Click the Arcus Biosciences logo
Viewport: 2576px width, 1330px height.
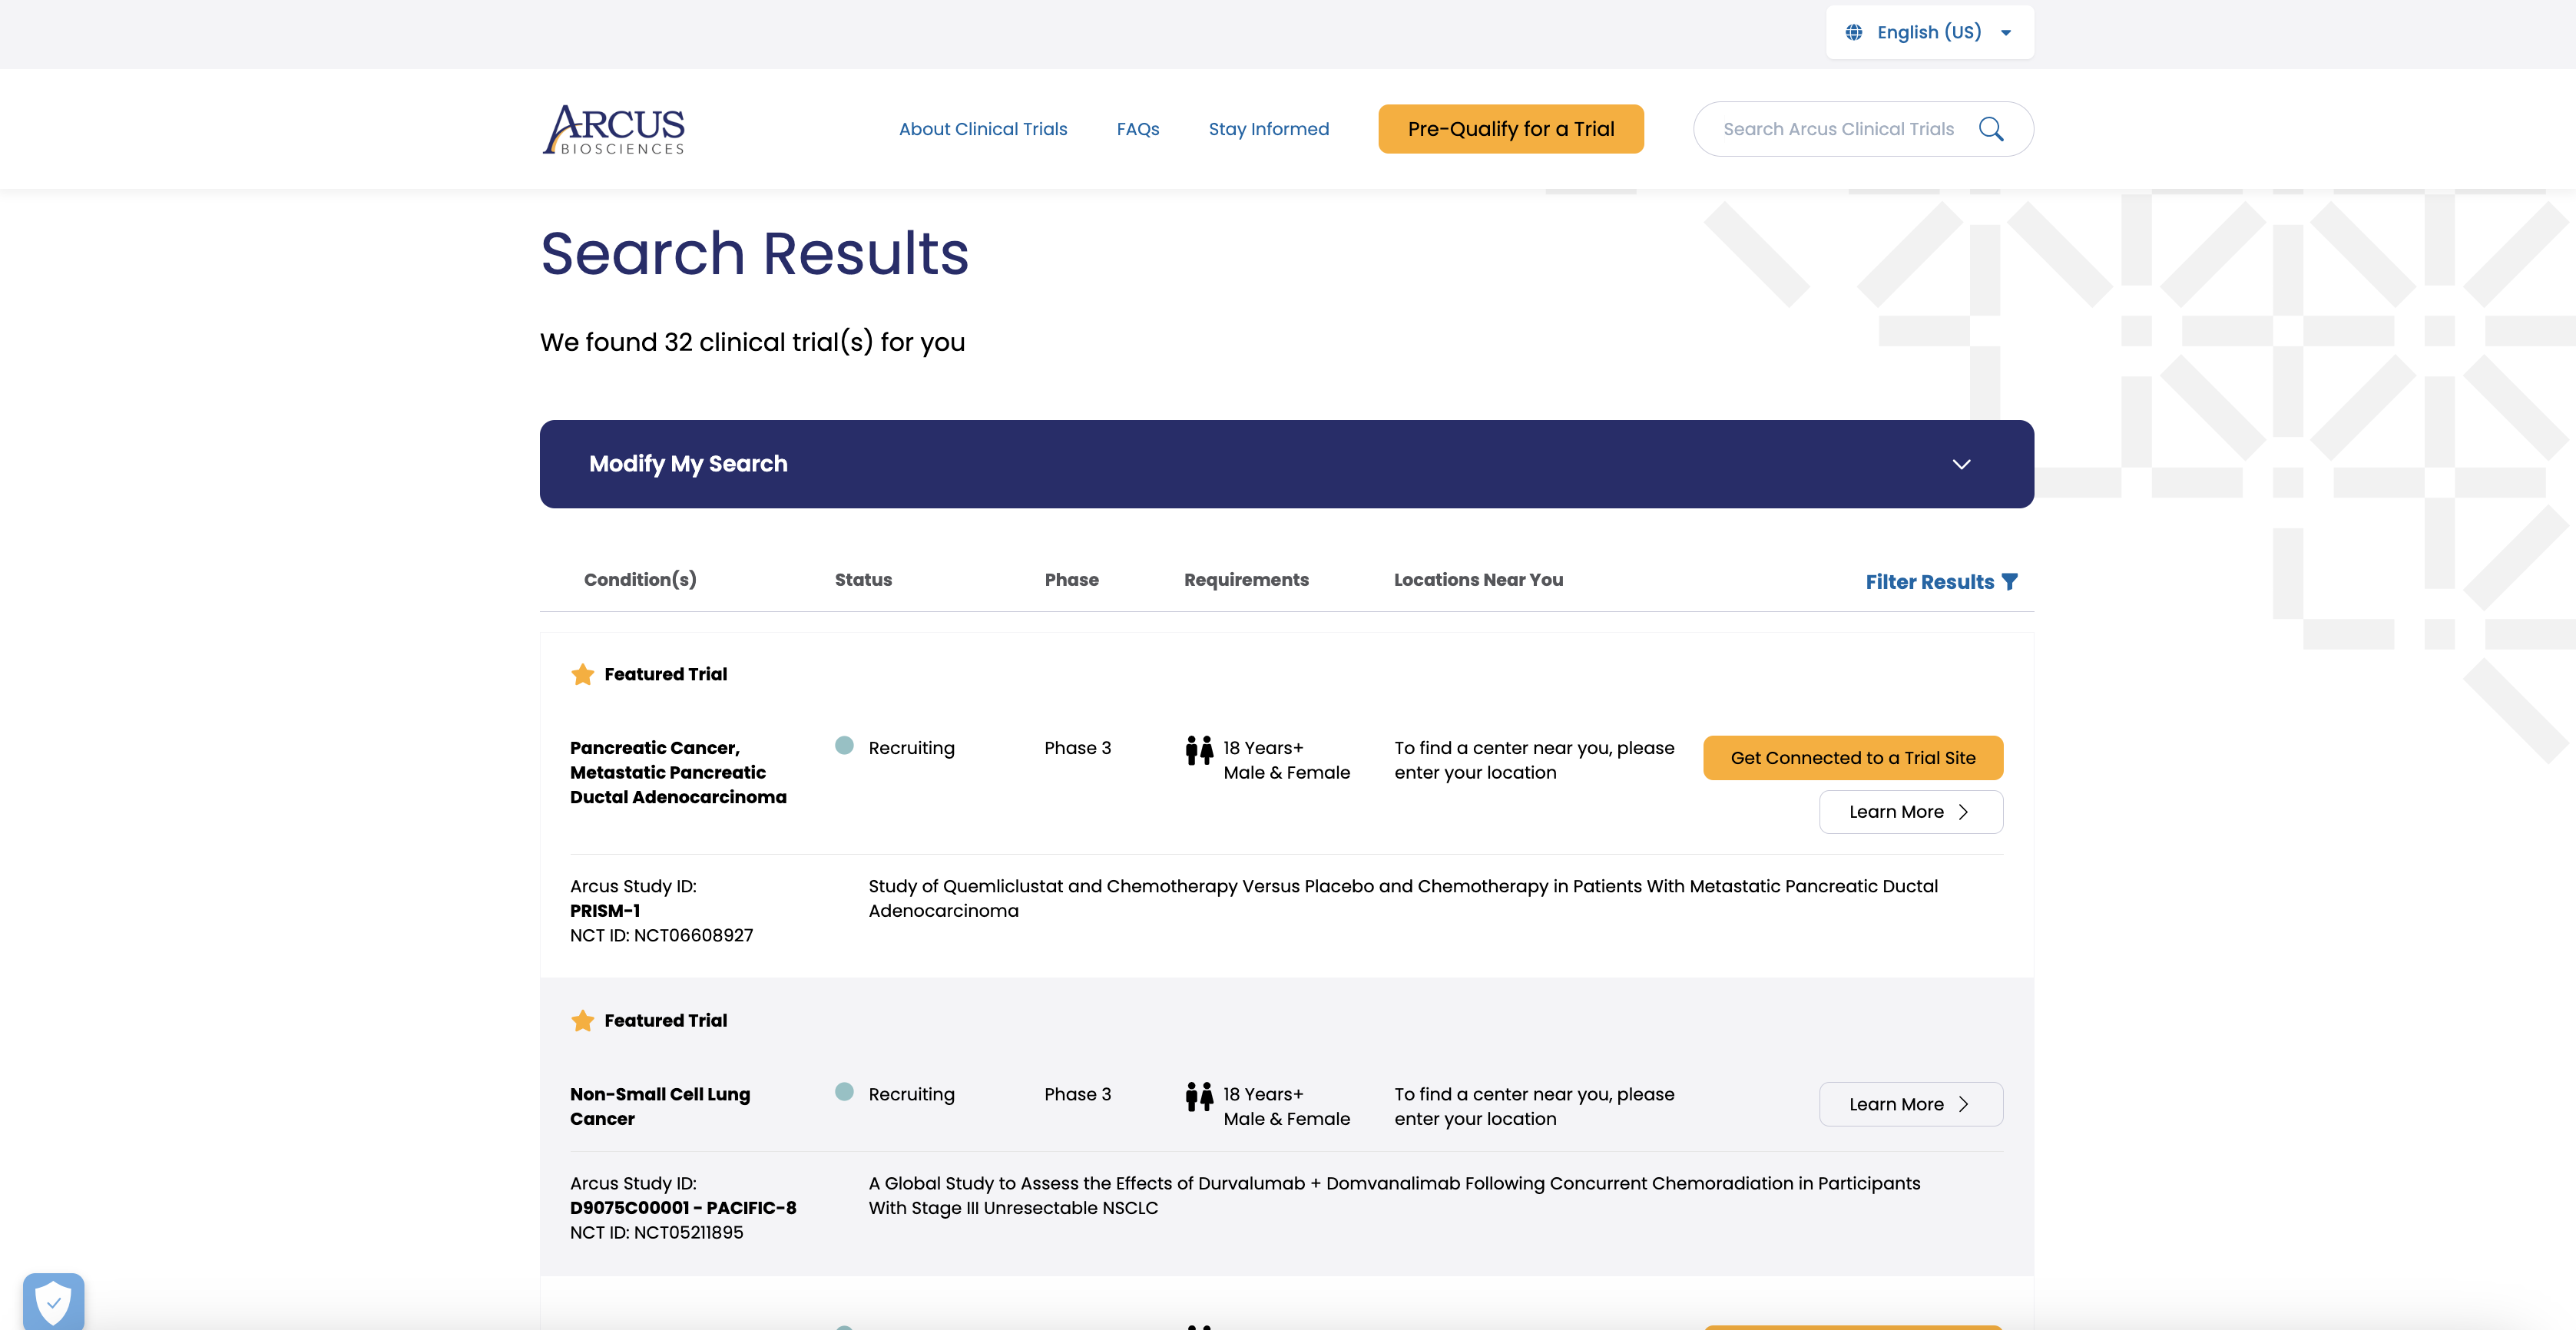tap(613, 129)
